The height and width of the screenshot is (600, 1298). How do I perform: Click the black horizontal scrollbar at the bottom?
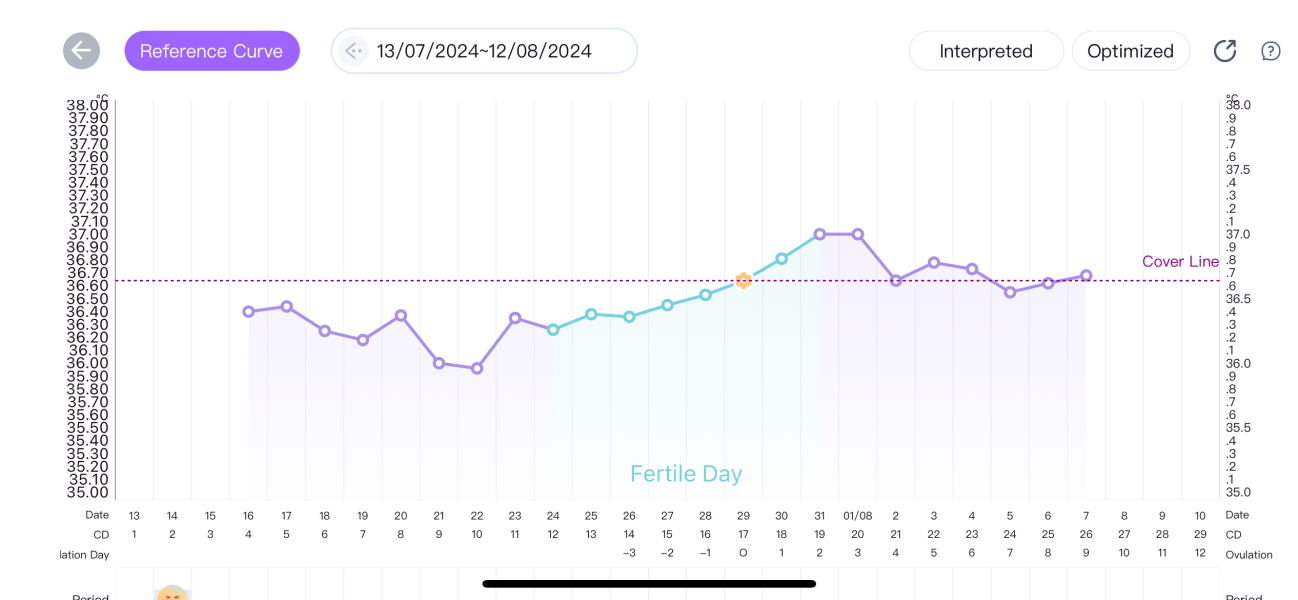pyautogui.click(x=648, y=582)
